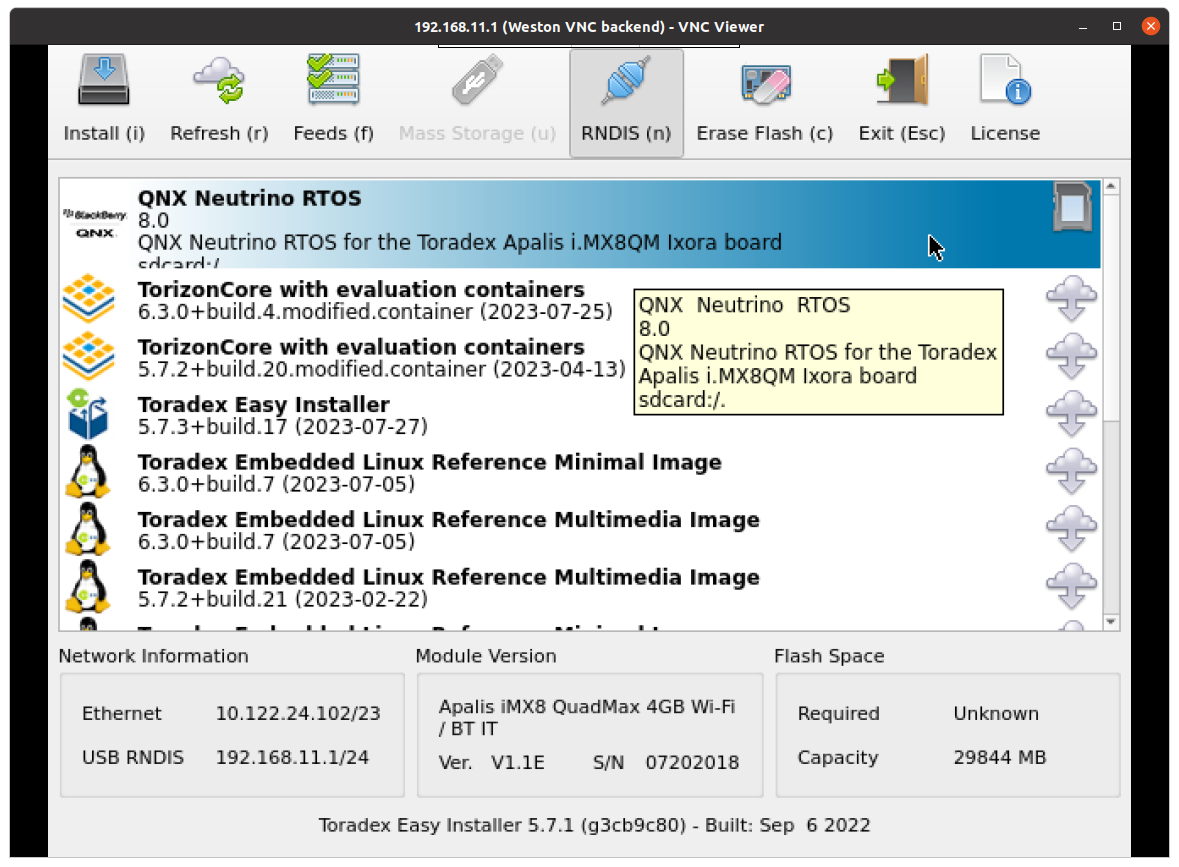Click the image list vertical scrollbar thumb
This screenshot has height=867, width=1179.
click(x=1111, y=310)
